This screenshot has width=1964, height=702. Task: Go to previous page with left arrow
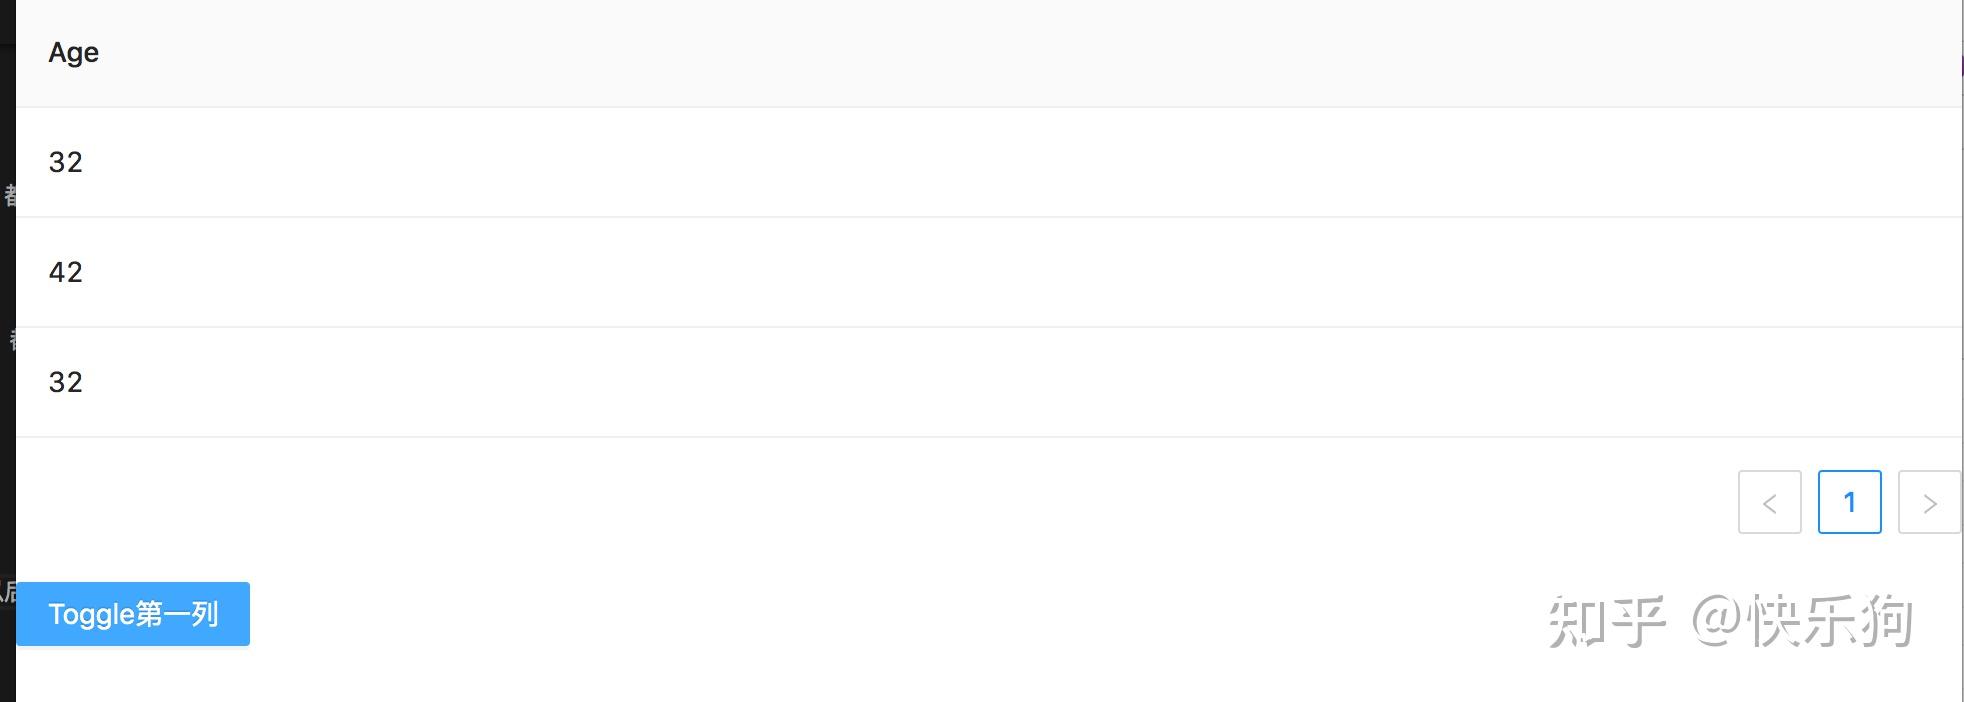tap(1769, 502)
